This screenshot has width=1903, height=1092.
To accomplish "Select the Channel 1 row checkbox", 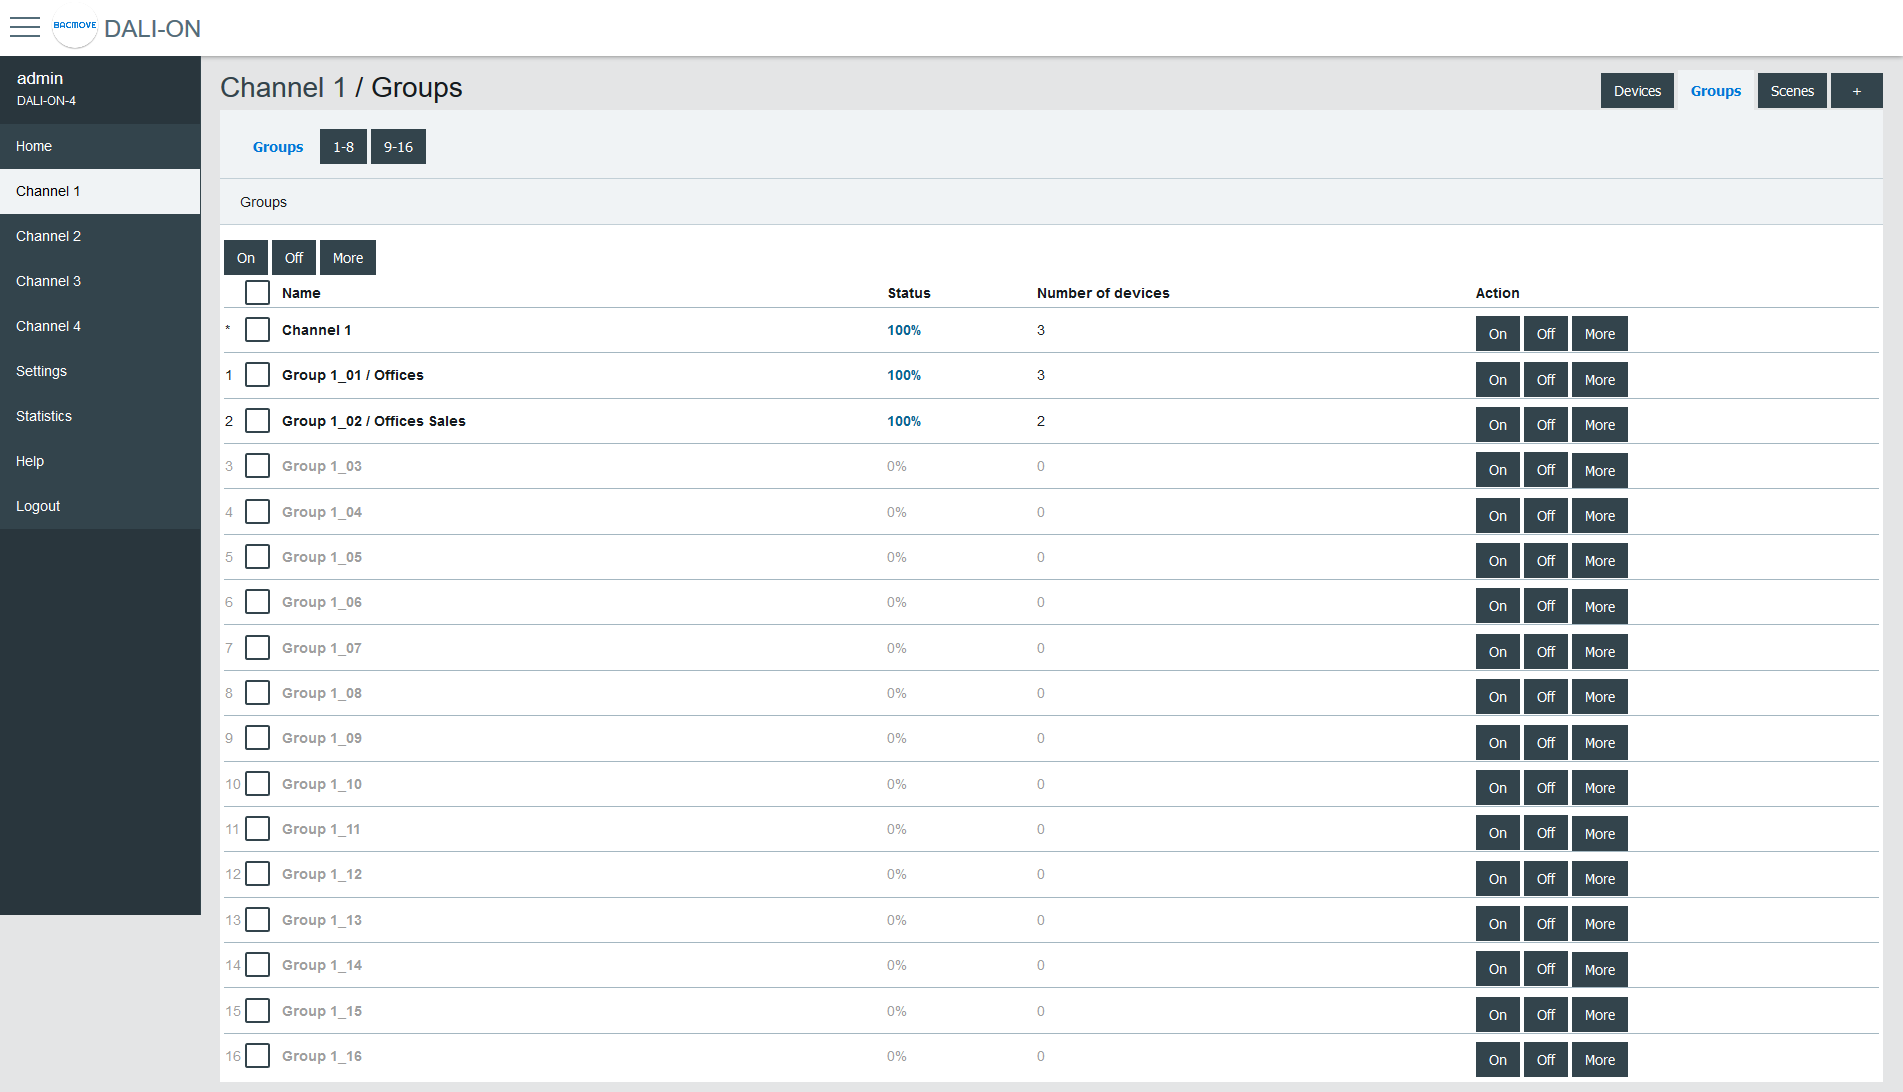I will click(x=257, y=330).
